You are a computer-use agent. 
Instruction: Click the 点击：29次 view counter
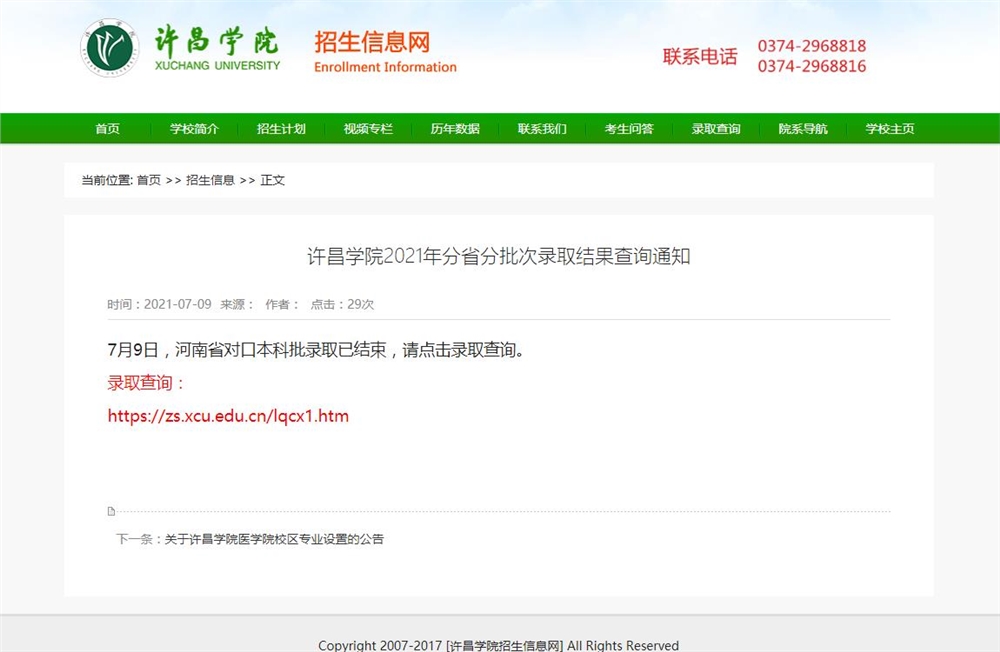[x=342, y=304]
